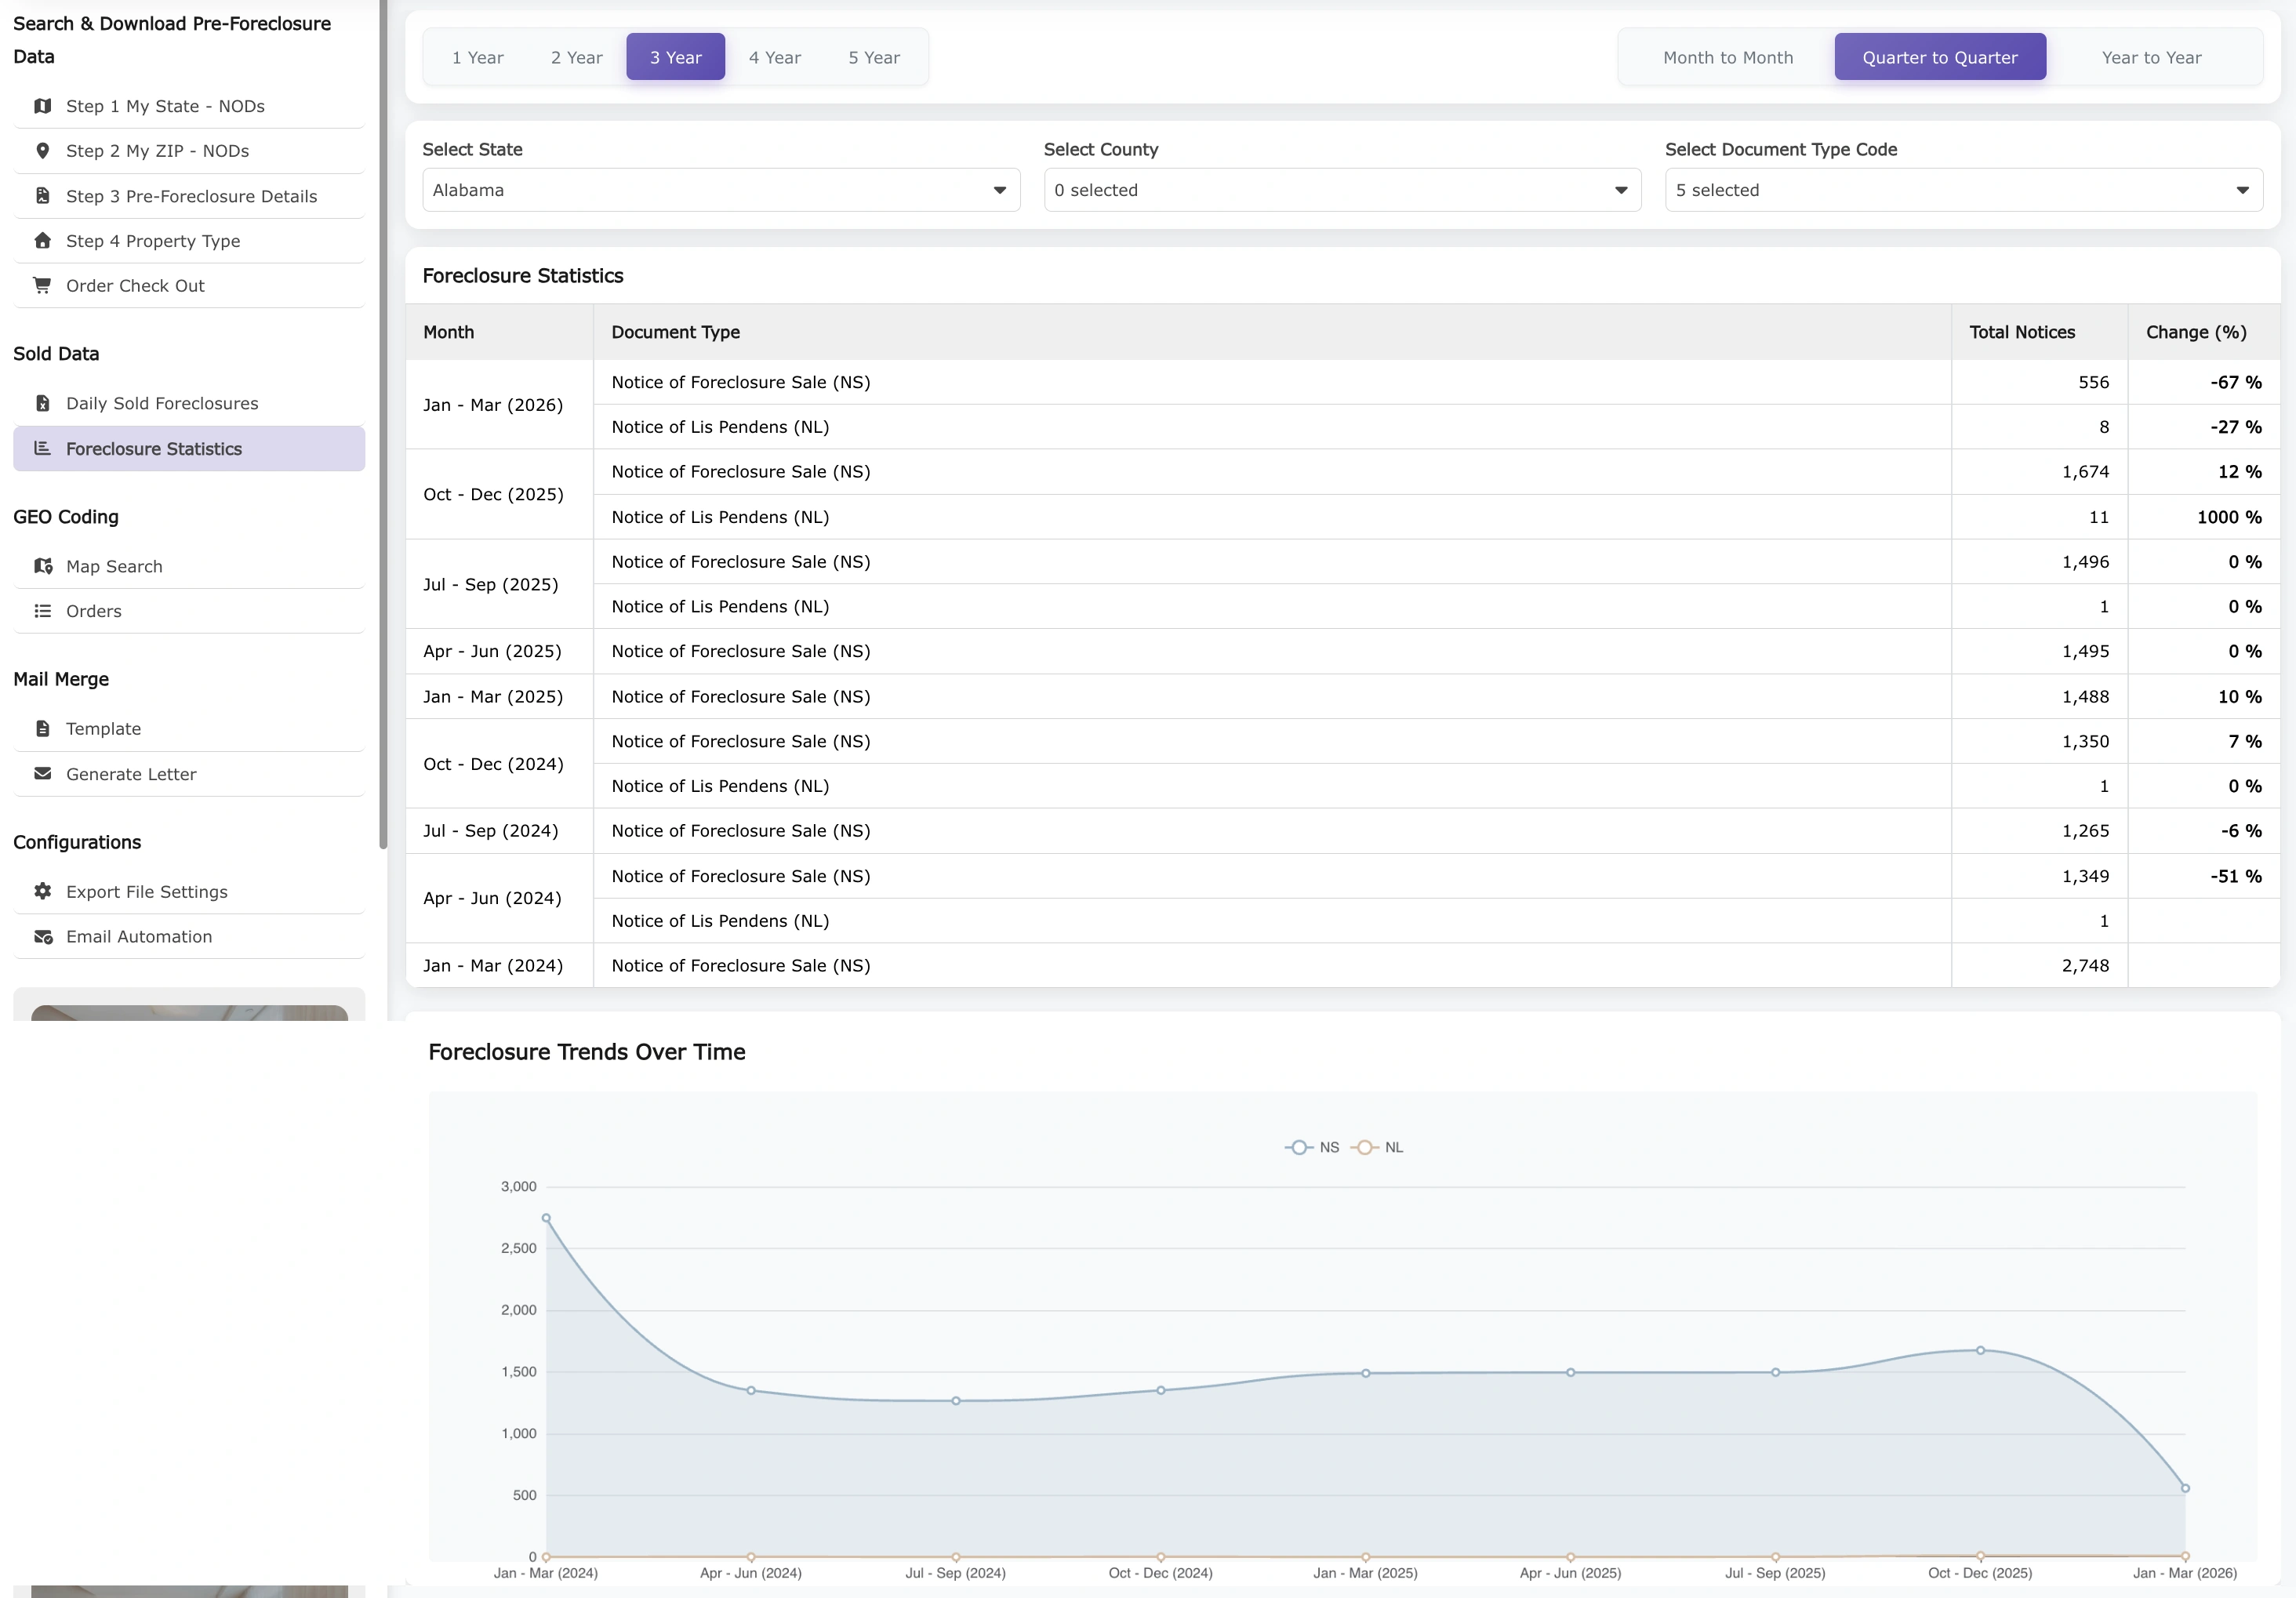
Task: Expand the Select County dropdown
Action: click(x=1341, y=190)
